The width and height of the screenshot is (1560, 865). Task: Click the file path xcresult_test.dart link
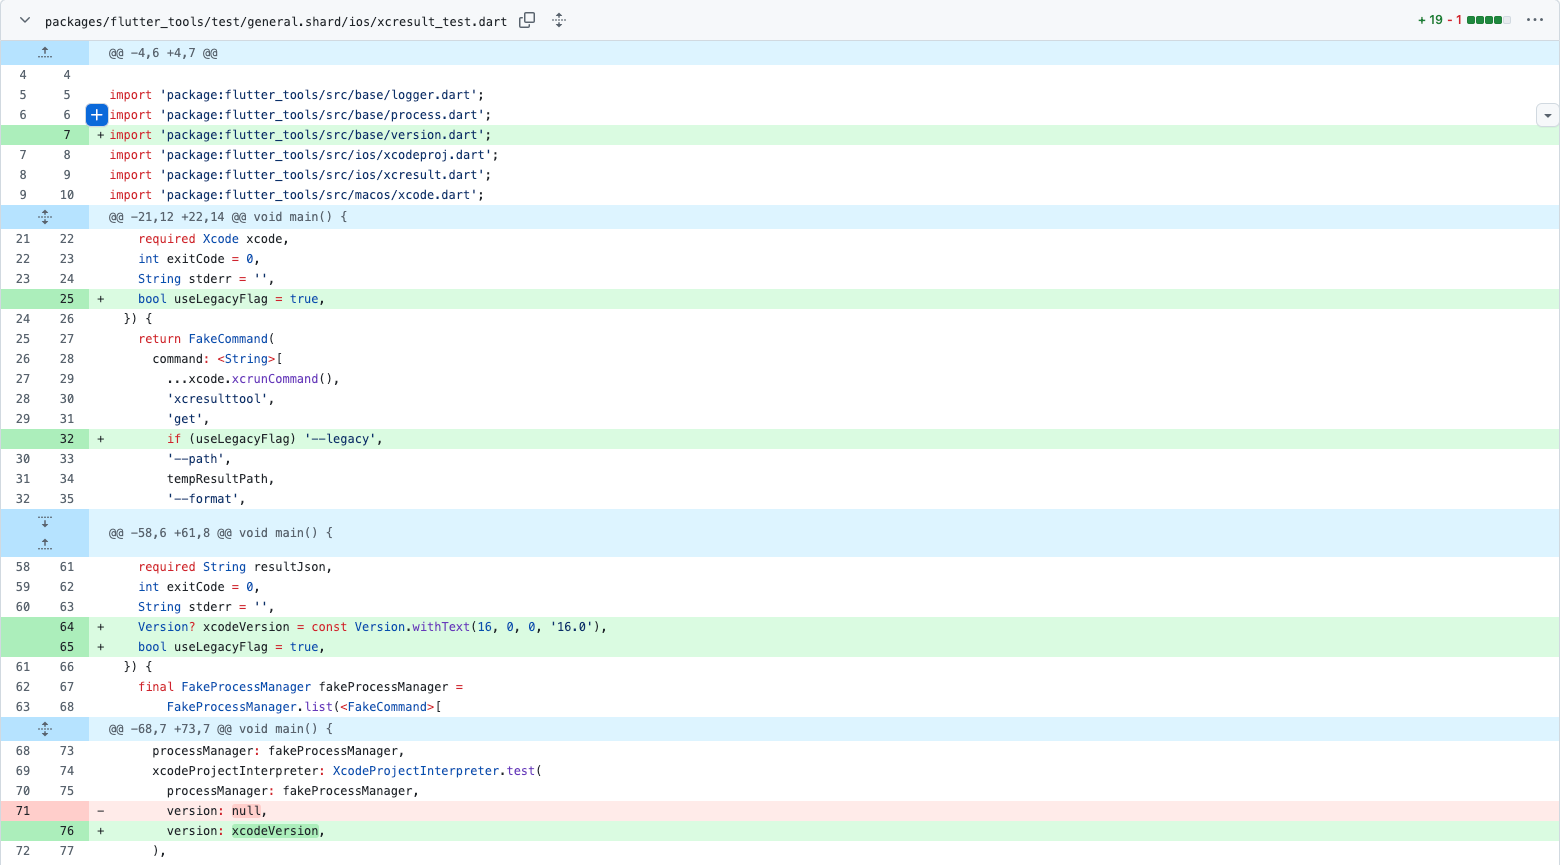point(276,21)
